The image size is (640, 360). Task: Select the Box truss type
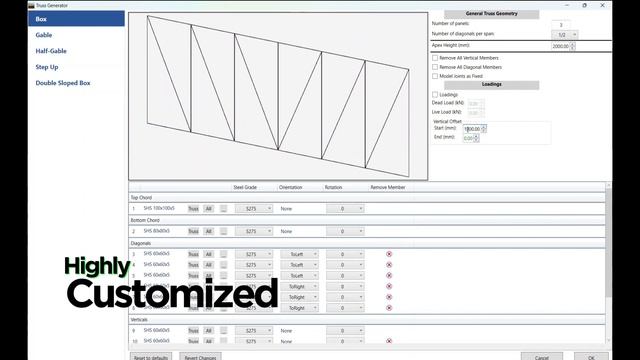click(76, 19)
